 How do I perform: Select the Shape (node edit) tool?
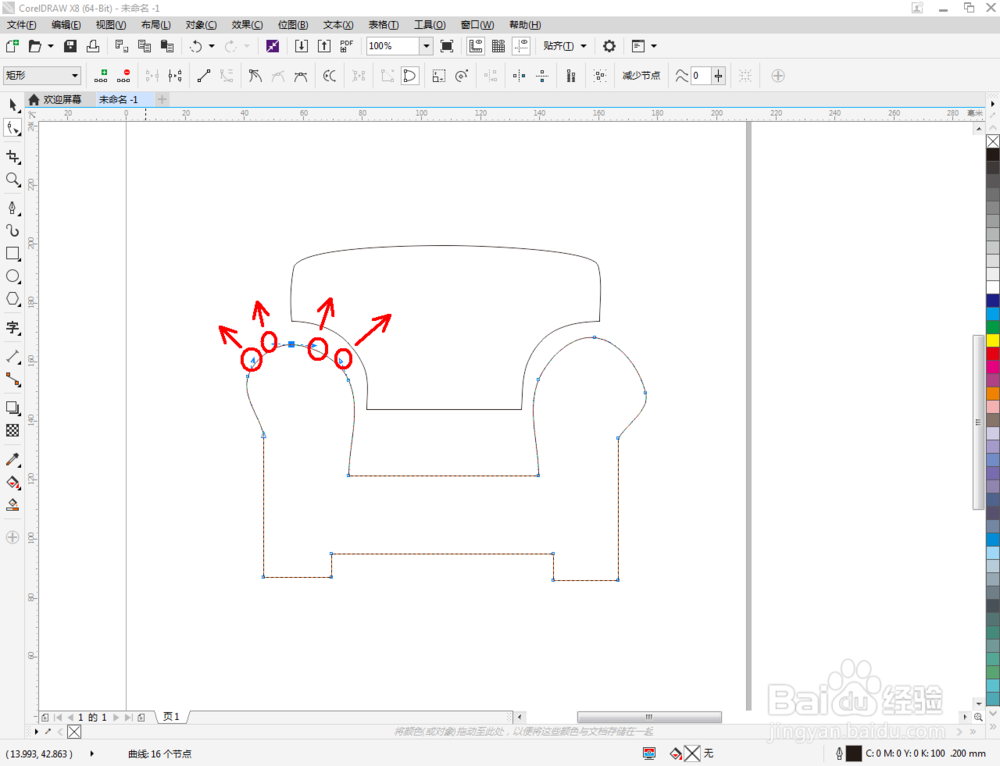click(x=12, y=128)
